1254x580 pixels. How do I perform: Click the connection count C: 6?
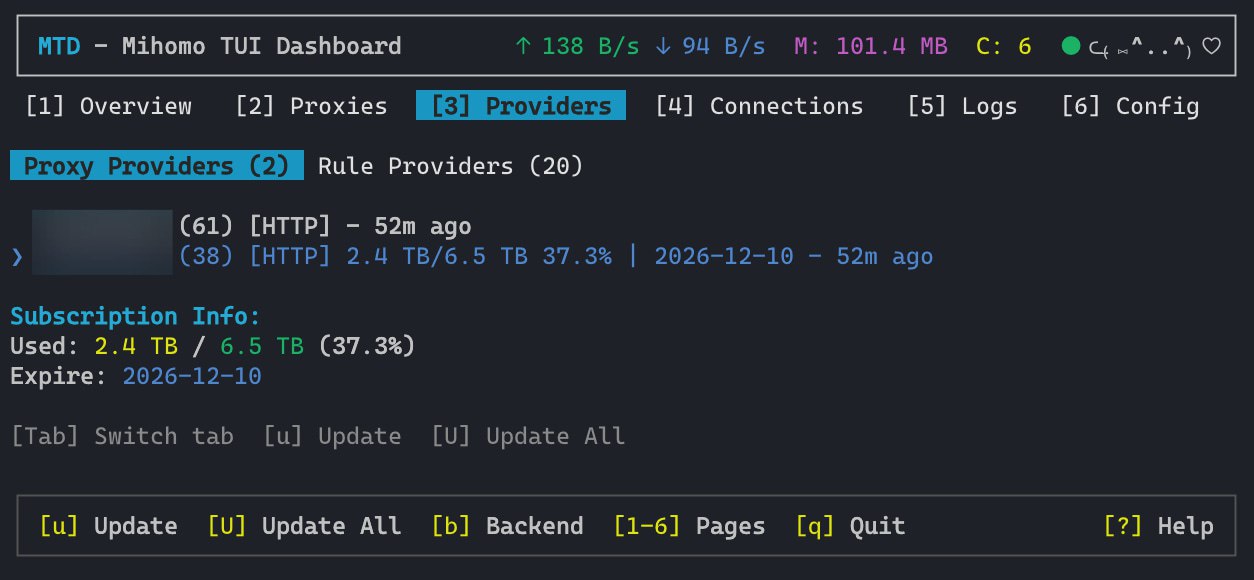tap(1004, 46)
